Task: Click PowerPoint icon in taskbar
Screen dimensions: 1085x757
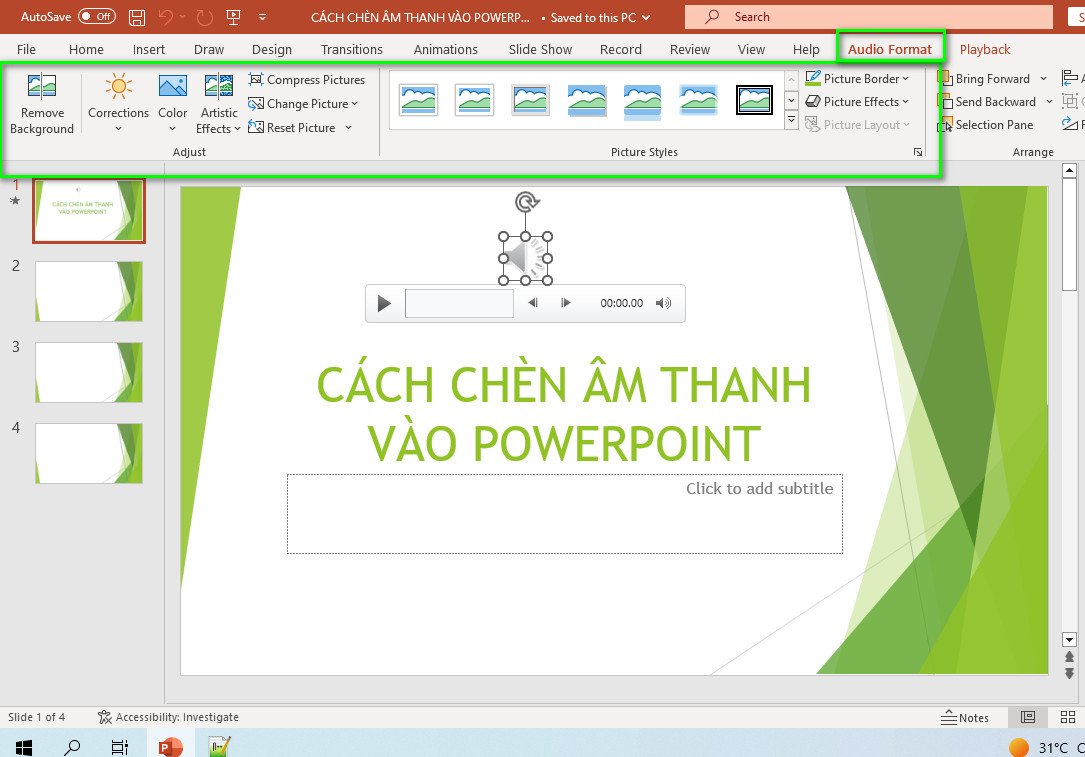Action: (169, 747)
